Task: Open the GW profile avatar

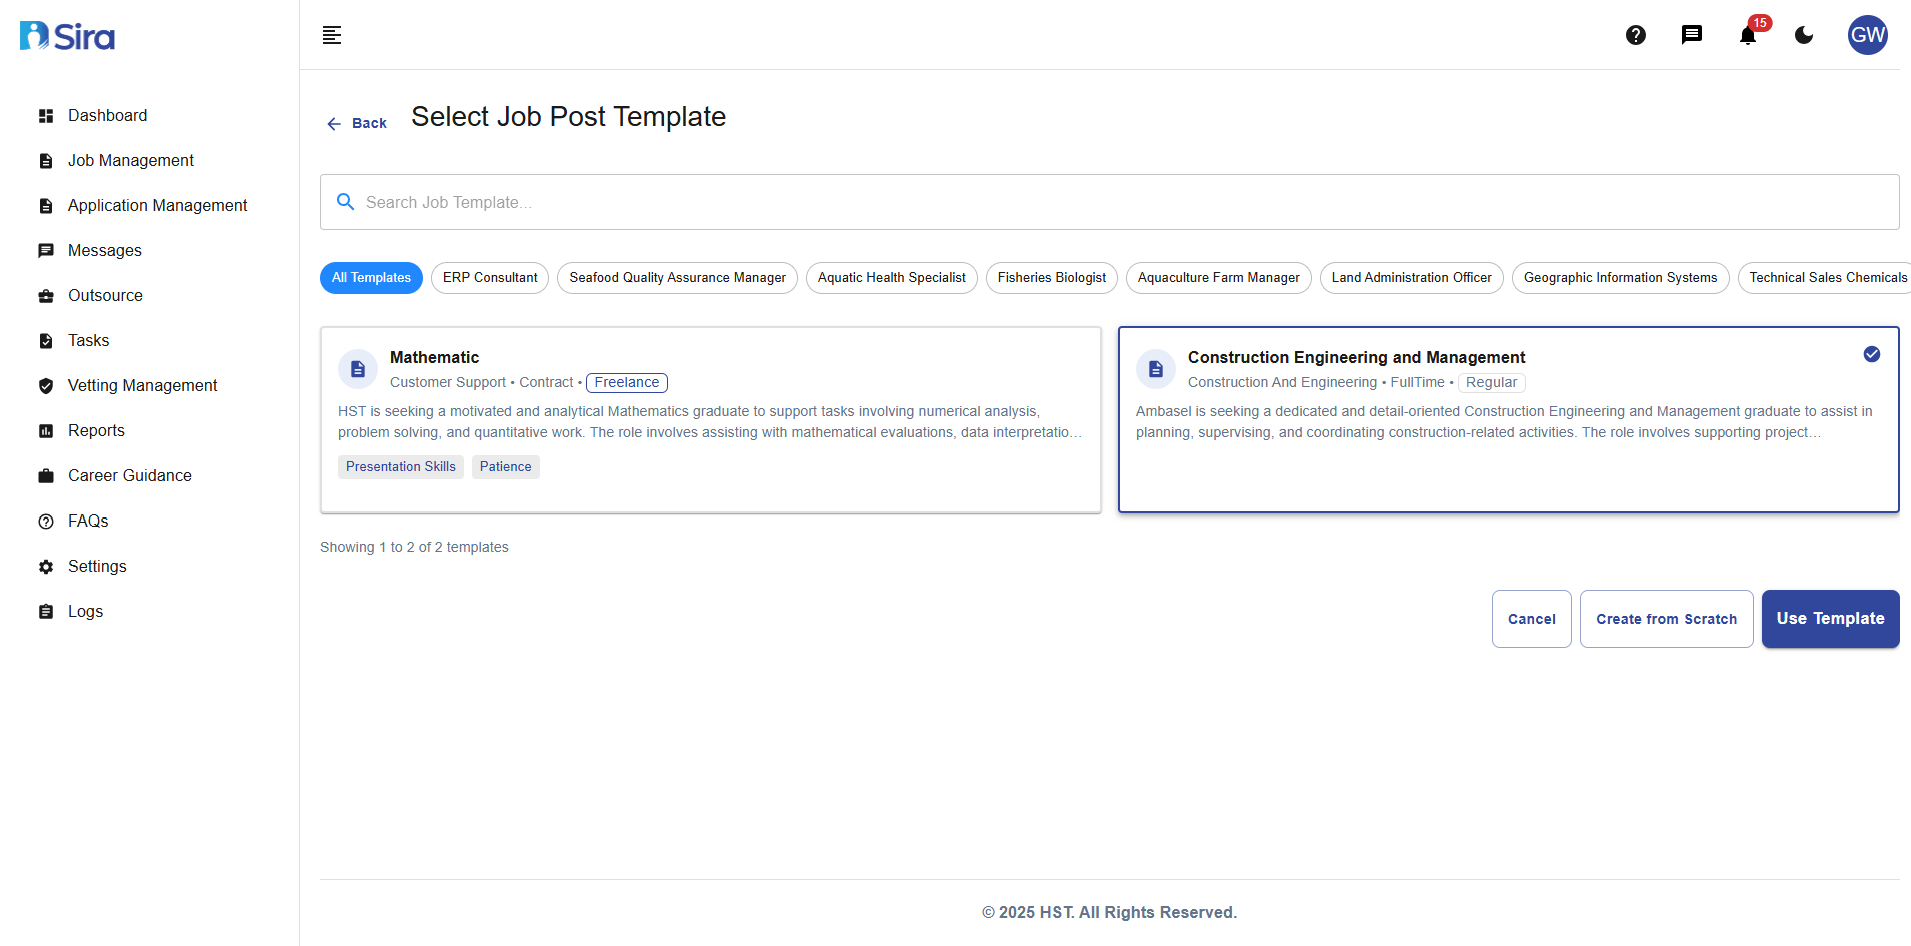Action: [x=1868, y=35]
